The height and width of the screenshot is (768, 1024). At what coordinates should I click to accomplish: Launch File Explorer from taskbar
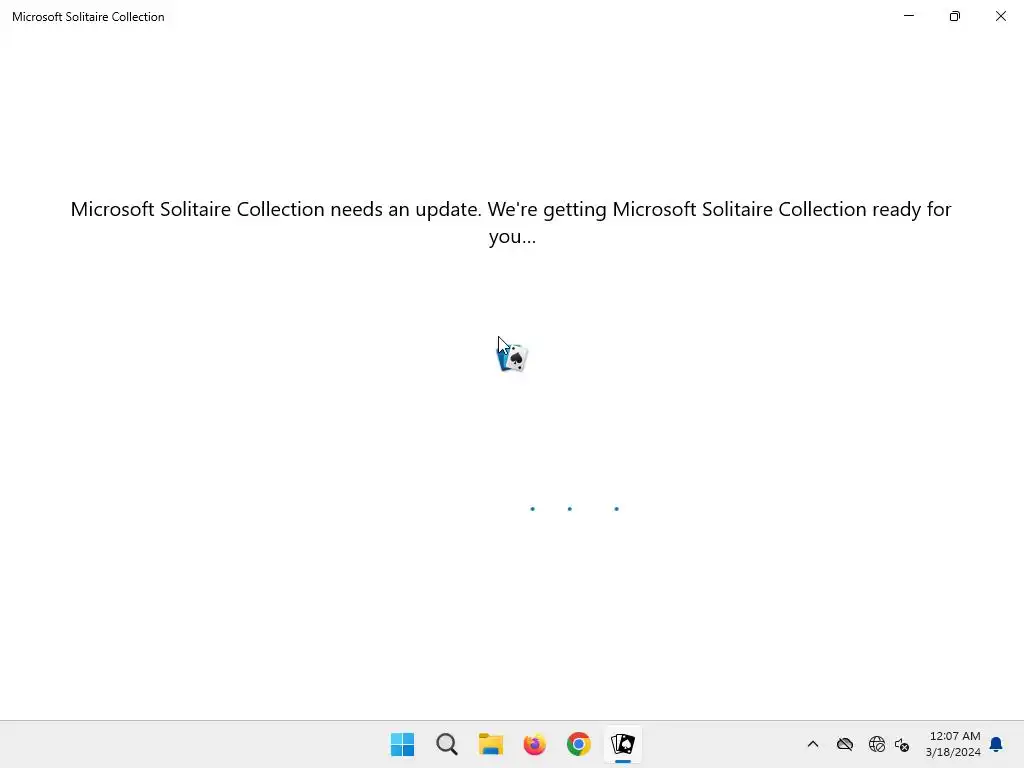(490, 744)
